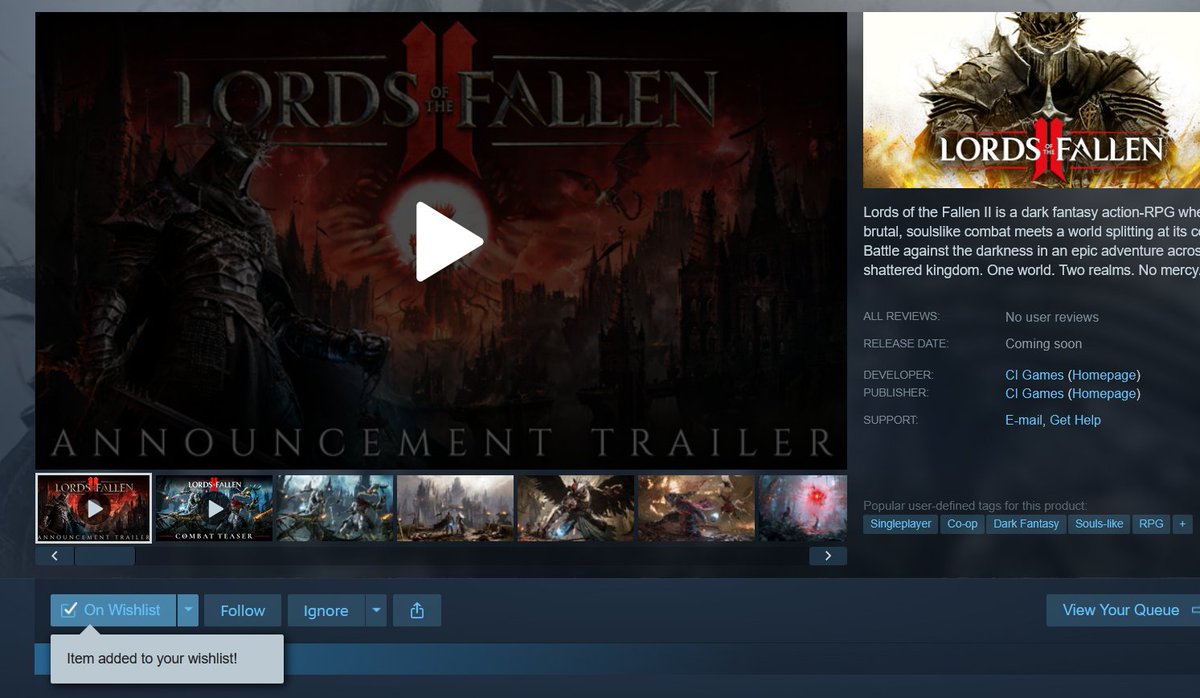1200x698 pixels.
Task: Select the Combat Teaser video thumbnail
Action: 214,508
